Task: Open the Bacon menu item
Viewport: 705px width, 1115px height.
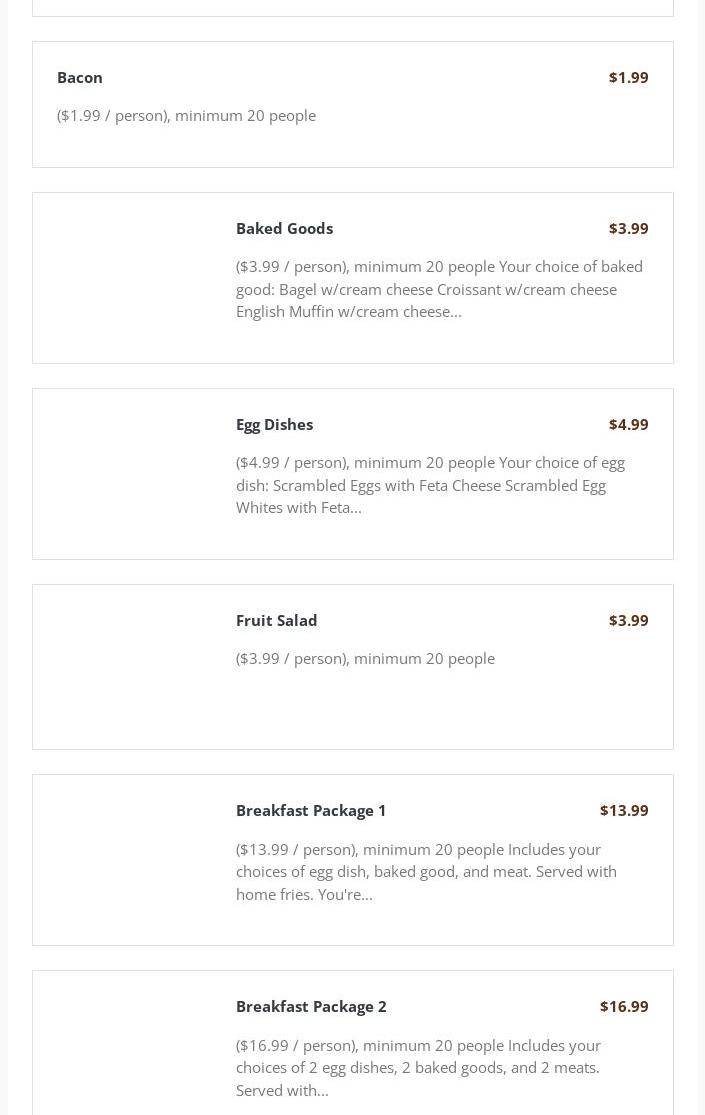Action: [x=80, y=77]
